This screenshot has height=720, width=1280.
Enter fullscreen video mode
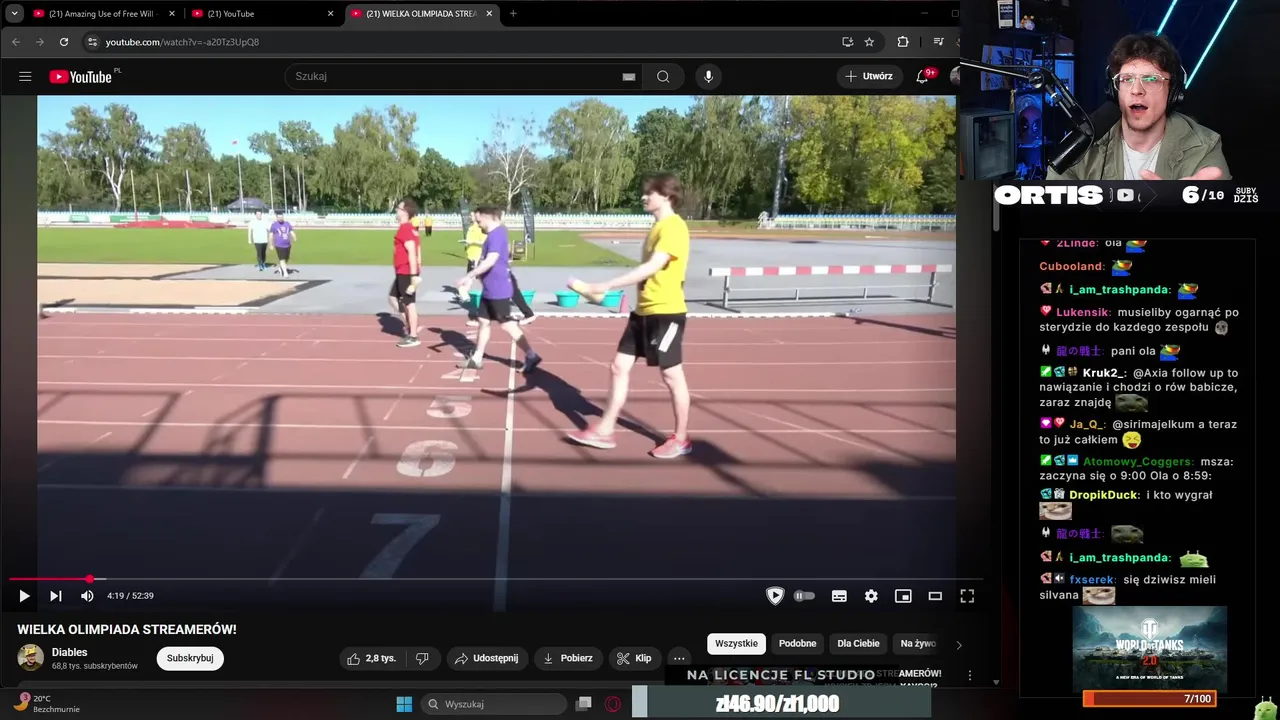coord(967,596)
